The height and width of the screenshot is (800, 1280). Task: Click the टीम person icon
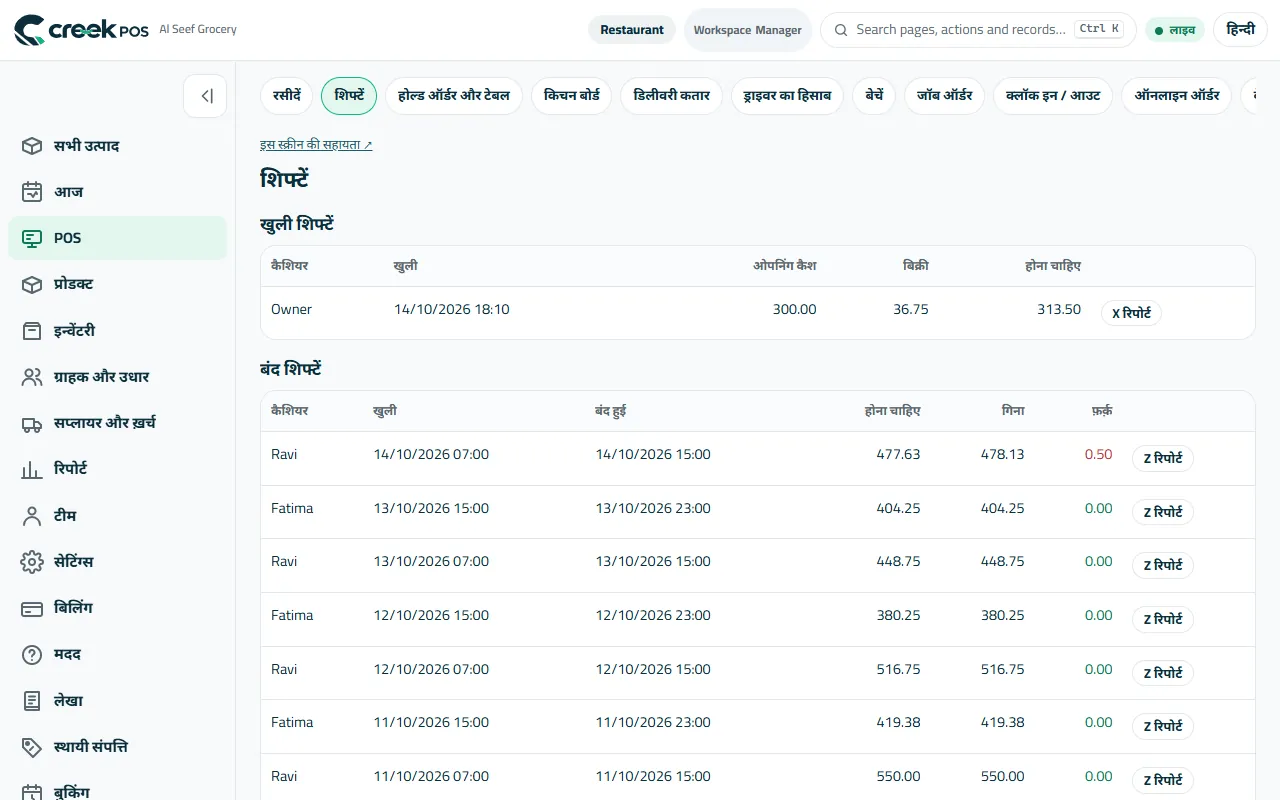click(32, 516)
